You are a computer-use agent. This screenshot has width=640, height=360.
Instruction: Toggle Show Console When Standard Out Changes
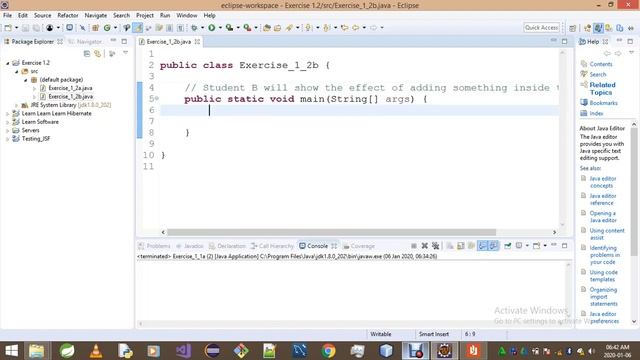coord(482,246)
